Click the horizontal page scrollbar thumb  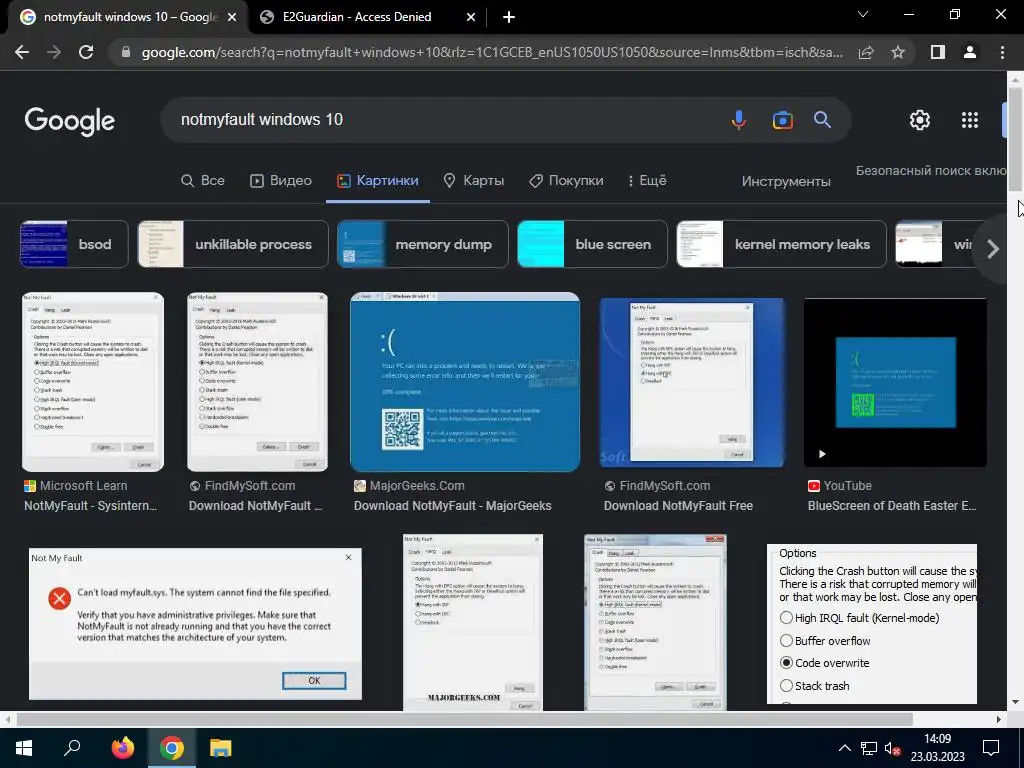(464, 719)
